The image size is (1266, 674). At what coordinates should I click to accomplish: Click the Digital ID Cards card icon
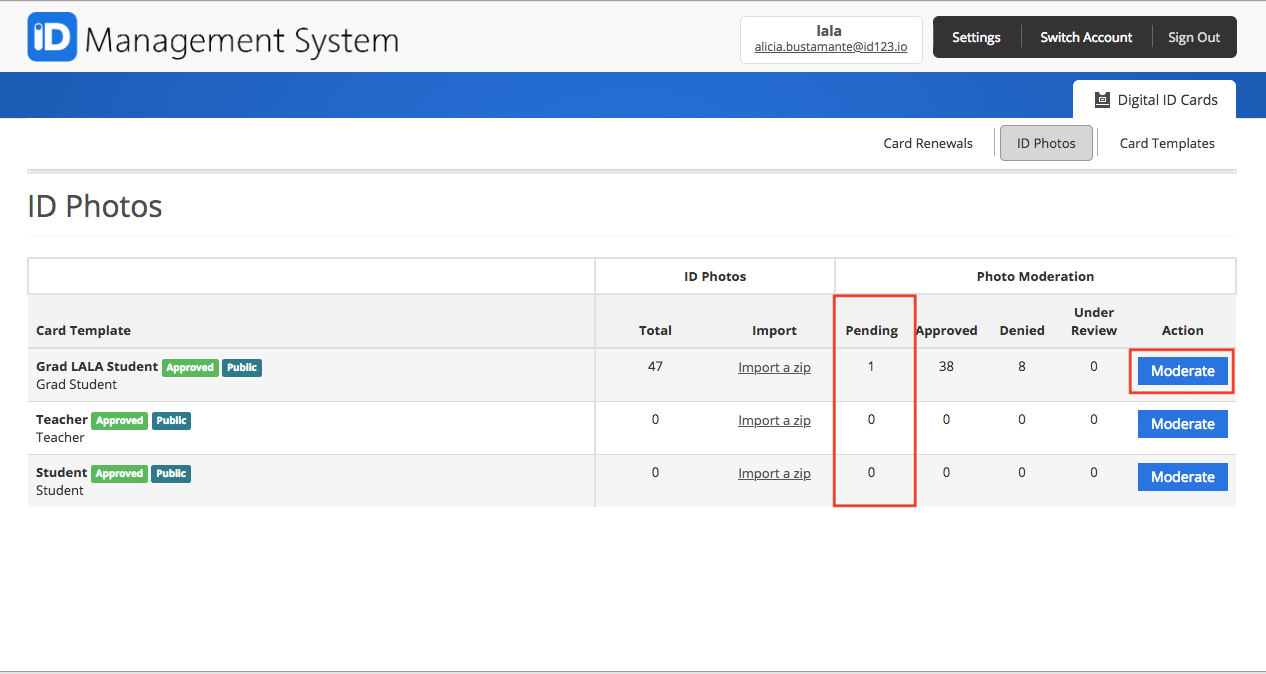click(x=1102, y=100)
